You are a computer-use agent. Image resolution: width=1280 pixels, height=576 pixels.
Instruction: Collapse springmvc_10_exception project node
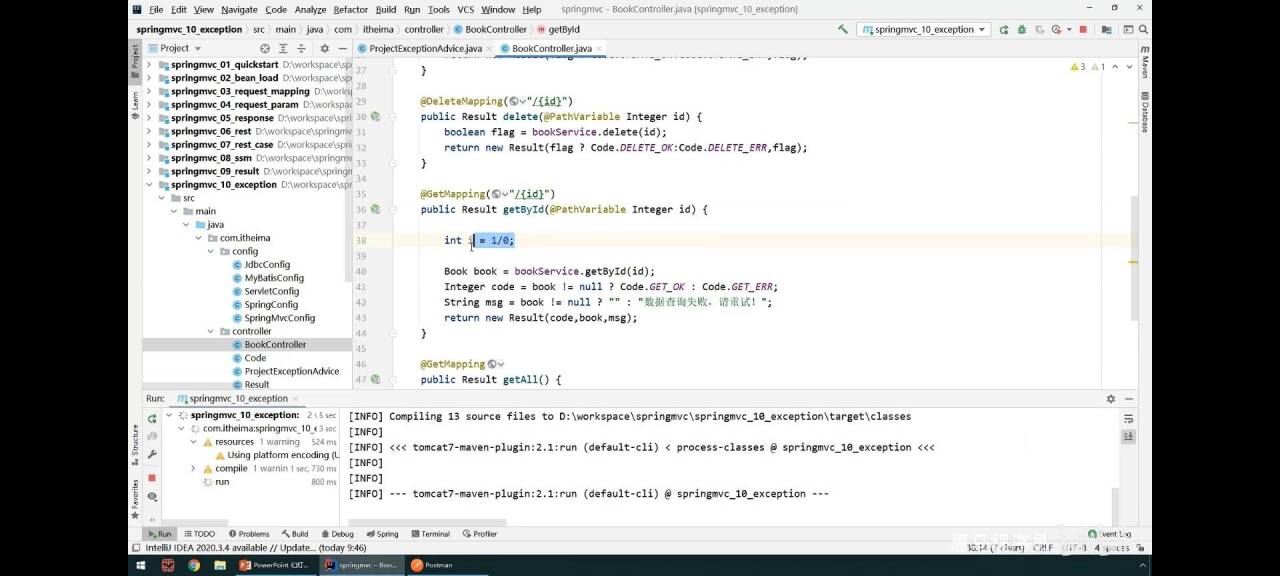[150, 185]
